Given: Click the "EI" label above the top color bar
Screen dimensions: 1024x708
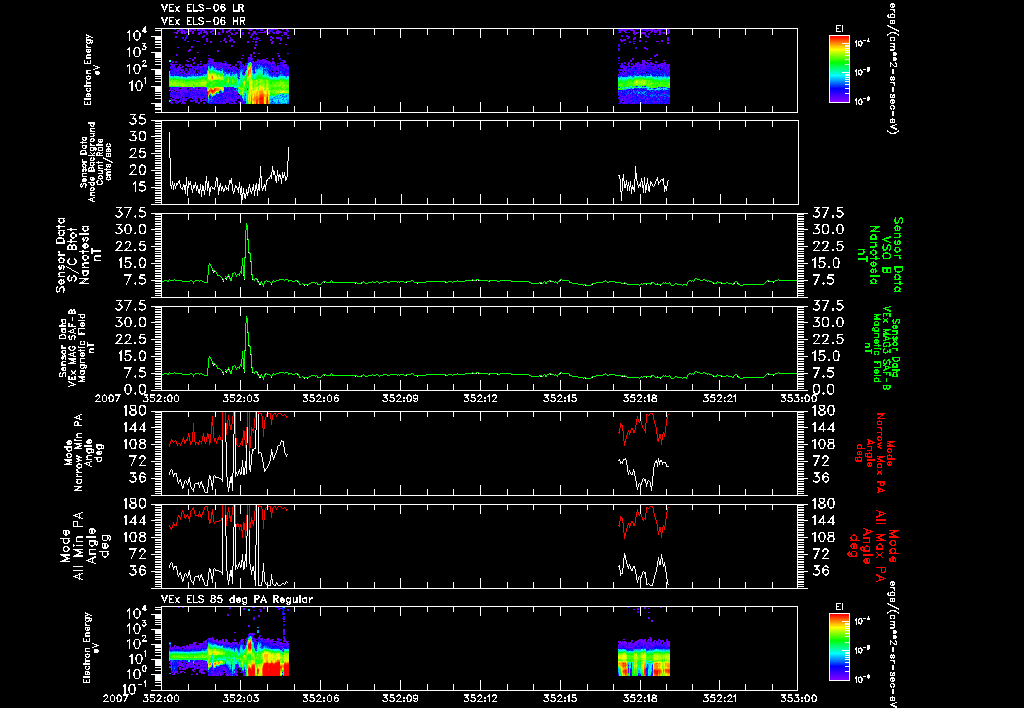Looking at the screenshot, I should 839,28.
